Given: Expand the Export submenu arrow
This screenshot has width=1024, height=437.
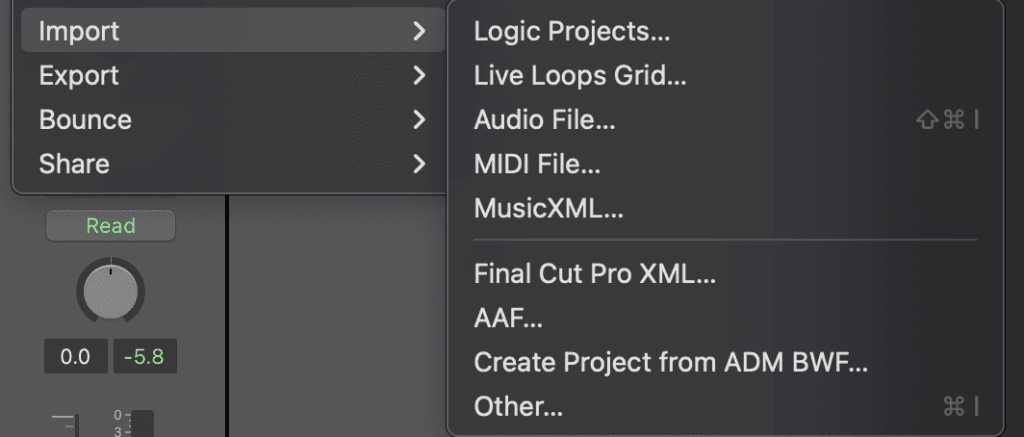Looking at the screenshot, I should pyautogui.click(x=419, y=75).
